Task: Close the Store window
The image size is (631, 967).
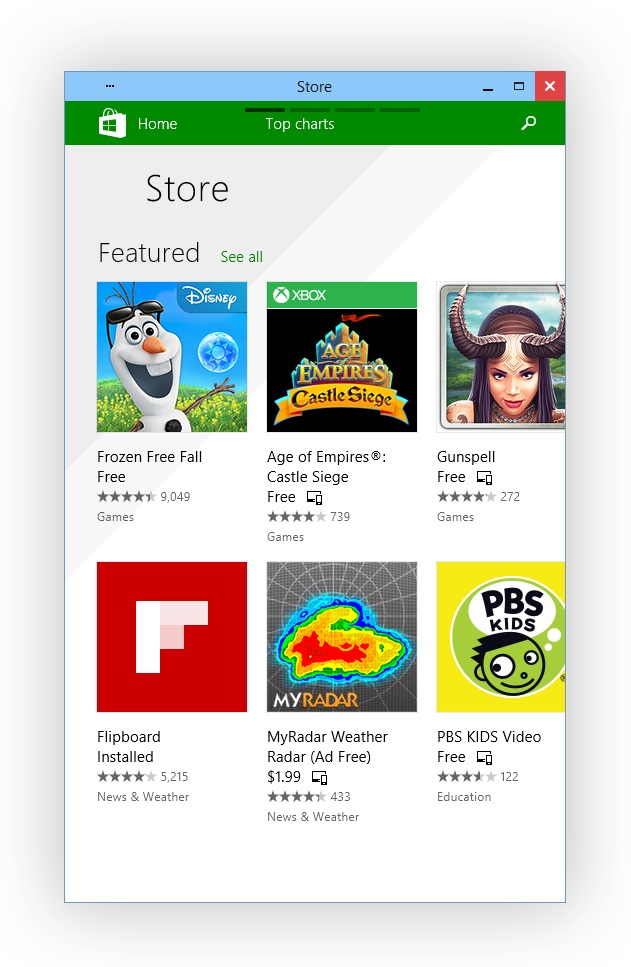Action: tap(550, 86)
